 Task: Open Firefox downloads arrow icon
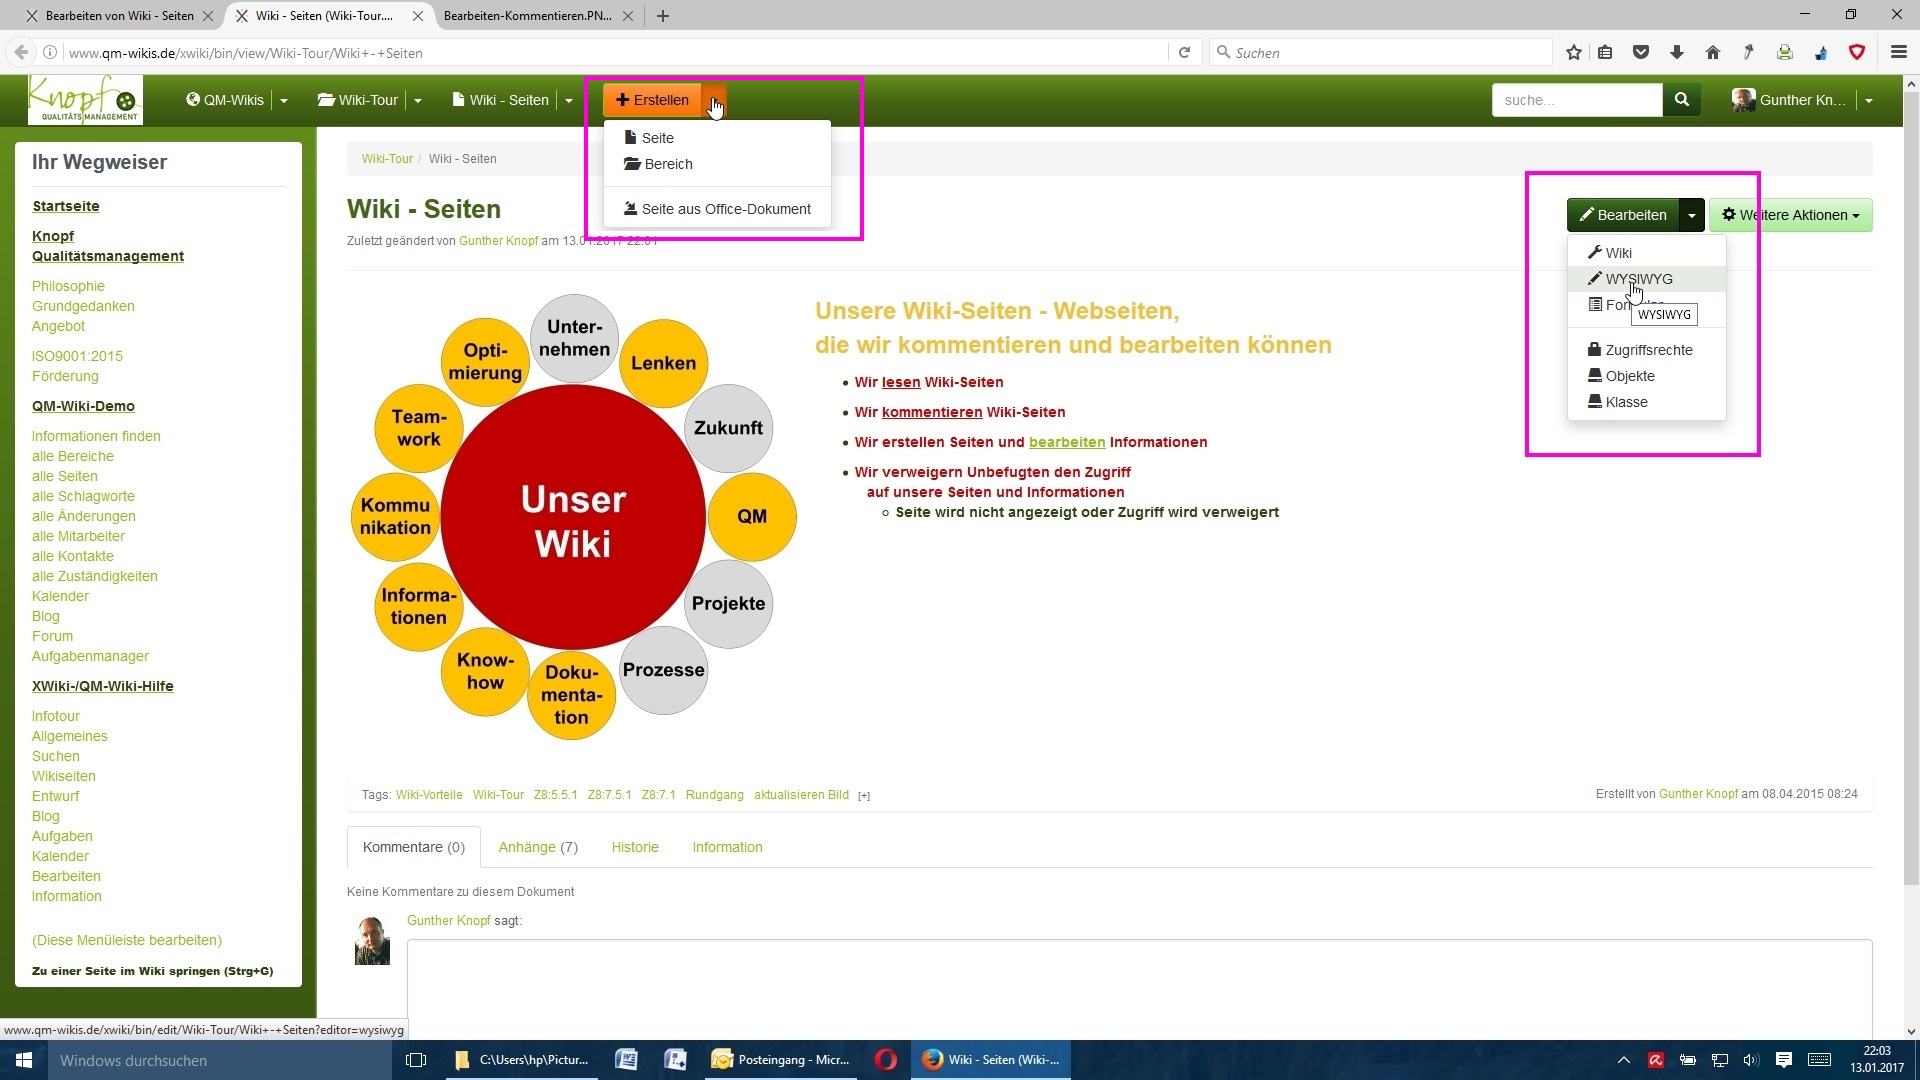1676,53
